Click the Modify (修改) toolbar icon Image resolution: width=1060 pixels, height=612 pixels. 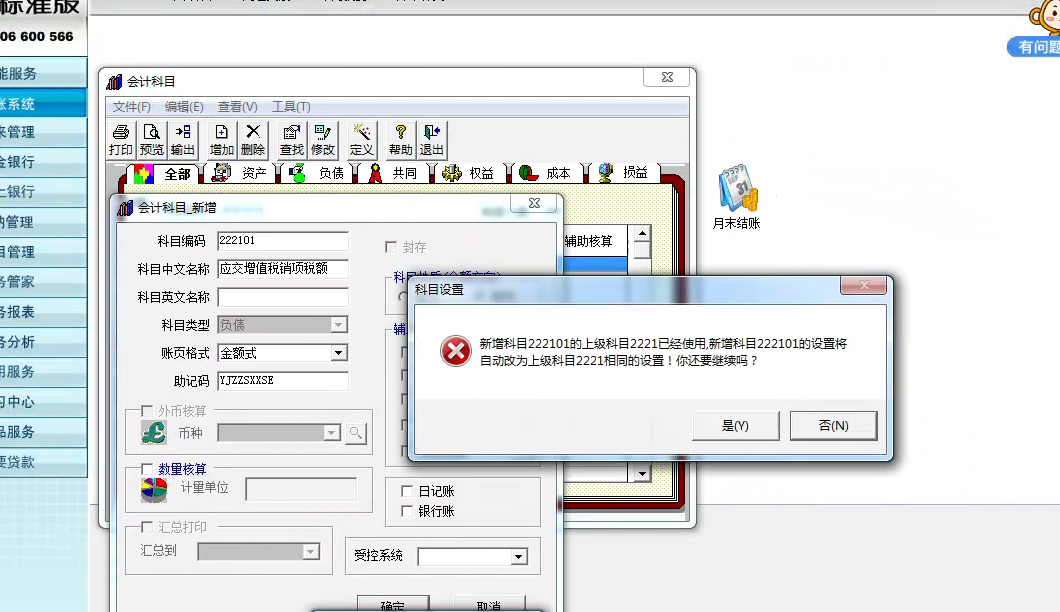[x=322, y=140]
